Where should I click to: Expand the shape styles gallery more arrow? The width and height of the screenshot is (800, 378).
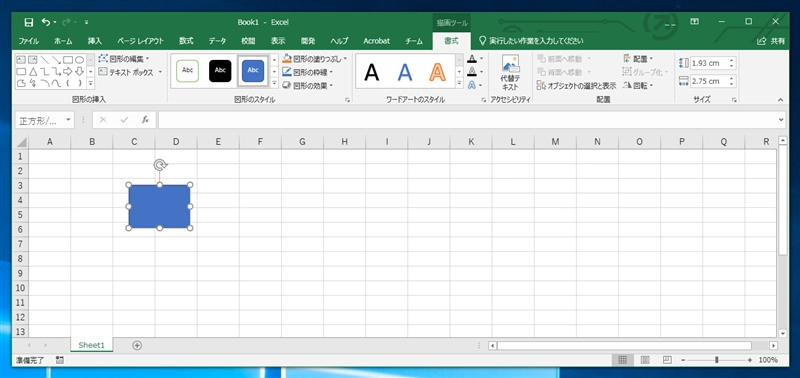[x=274, y=83]
